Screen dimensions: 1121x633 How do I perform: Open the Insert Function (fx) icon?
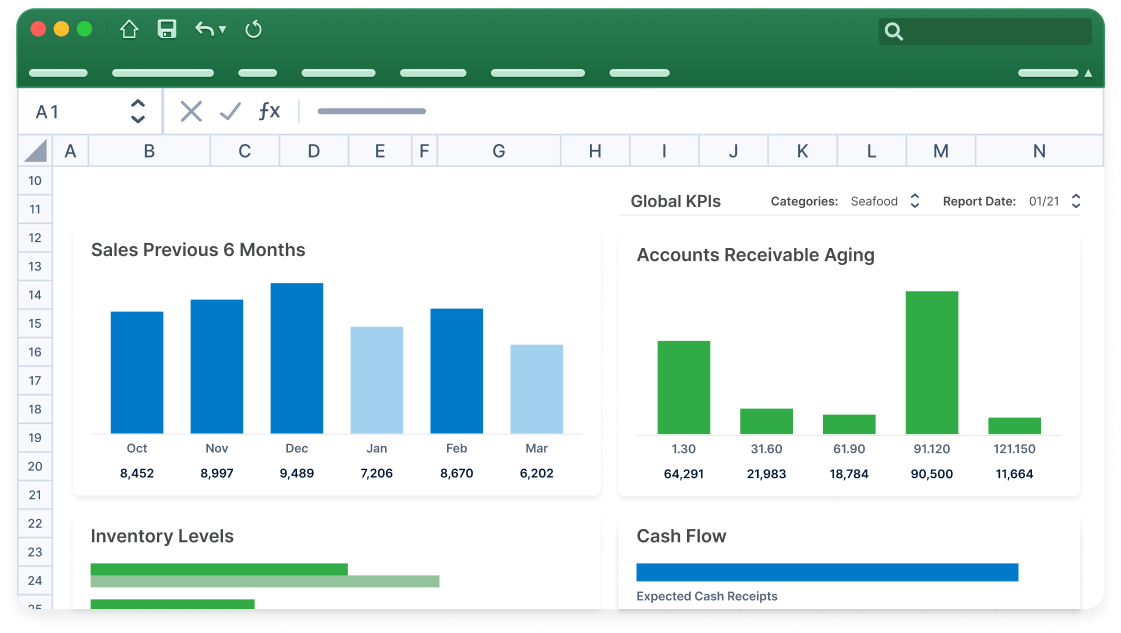click(x=269, y=111)
